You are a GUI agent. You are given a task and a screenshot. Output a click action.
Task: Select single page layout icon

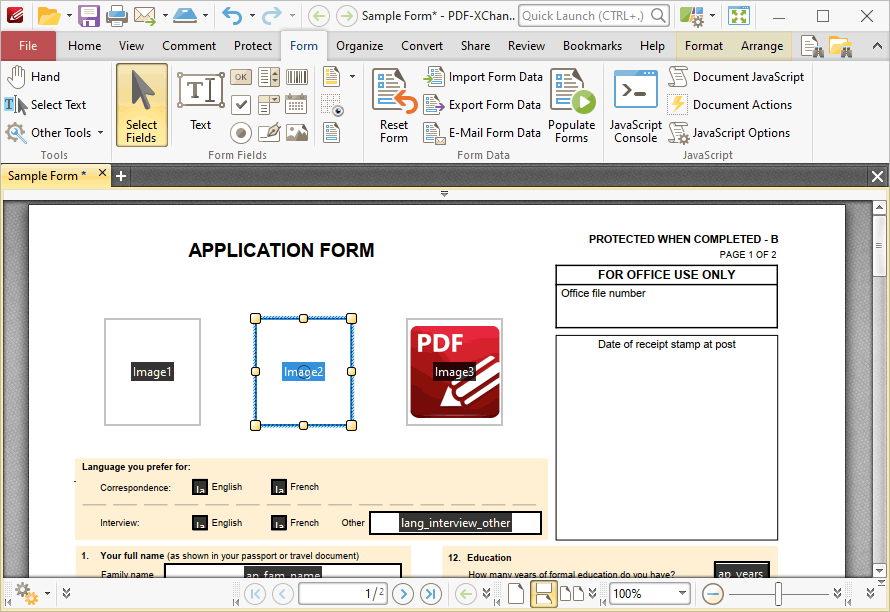(515, 594)
